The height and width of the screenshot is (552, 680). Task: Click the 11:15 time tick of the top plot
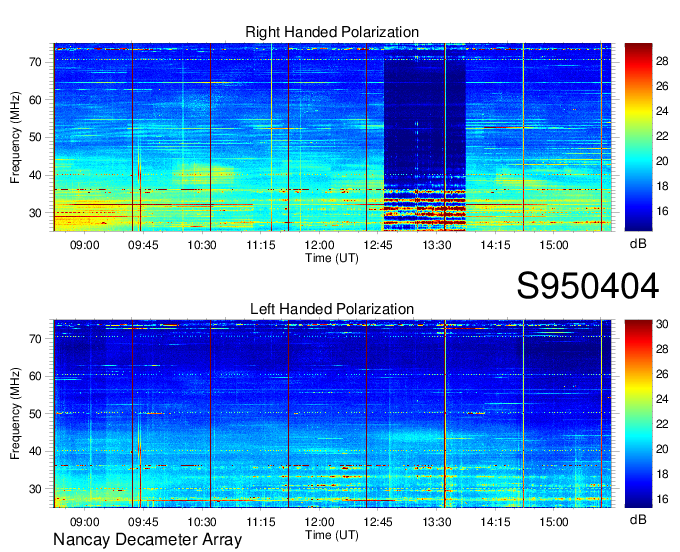261,245
